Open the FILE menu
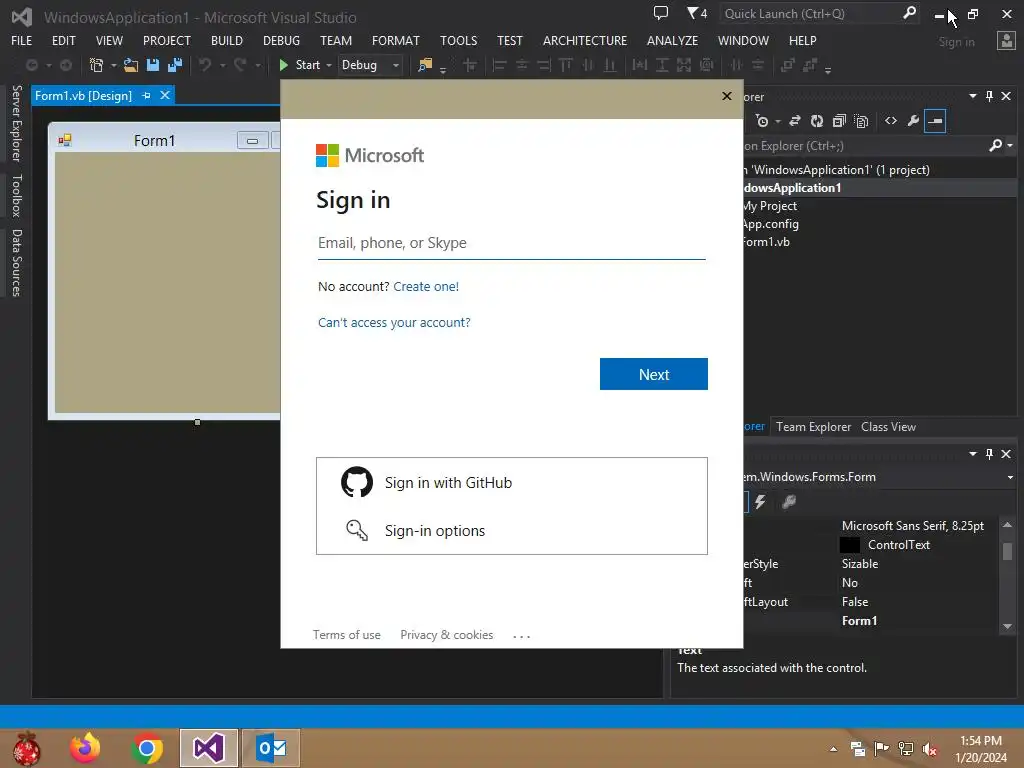The height and width of the screenshot is (768, 1024). pos(22,40)
